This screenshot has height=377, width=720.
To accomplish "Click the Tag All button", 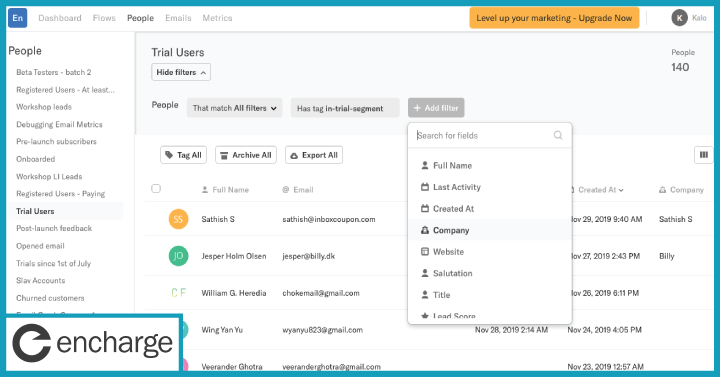I will [184, 155].
